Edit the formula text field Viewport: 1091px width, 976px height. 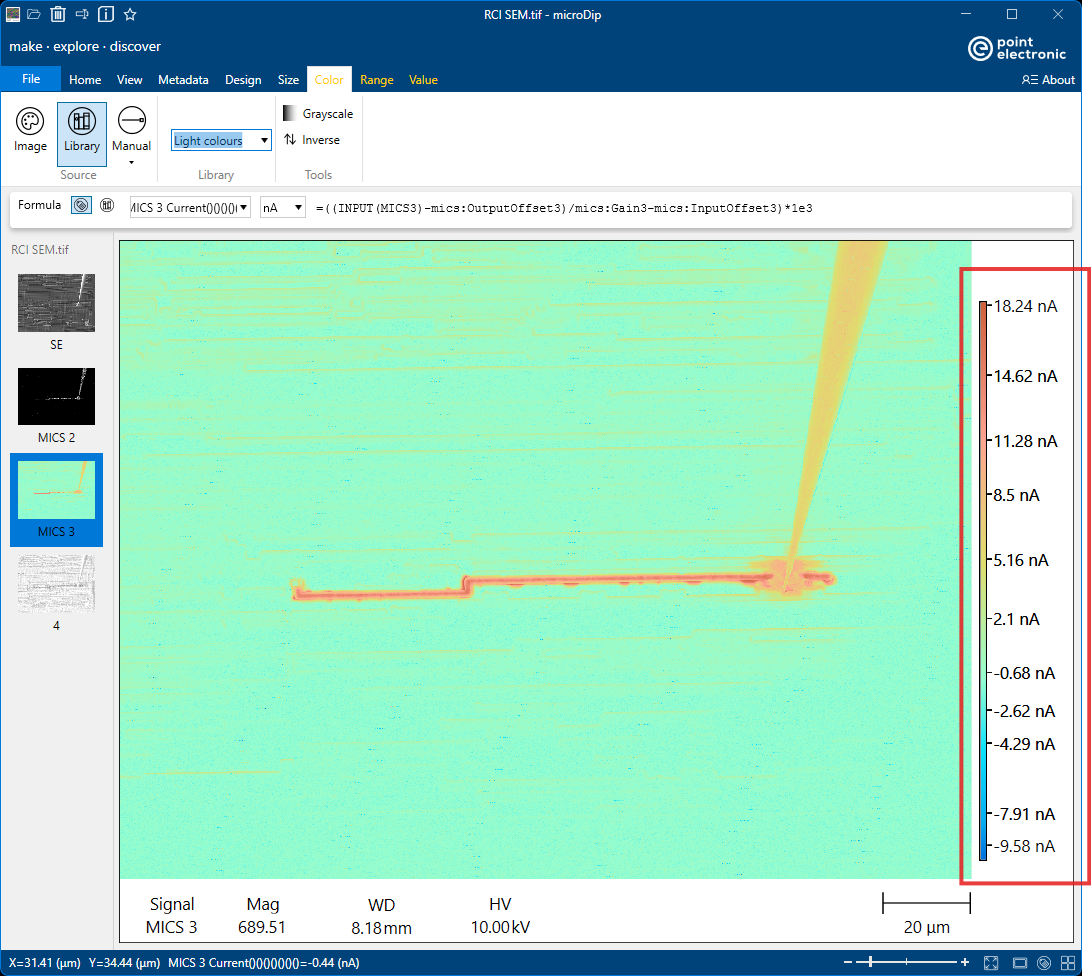564,208
